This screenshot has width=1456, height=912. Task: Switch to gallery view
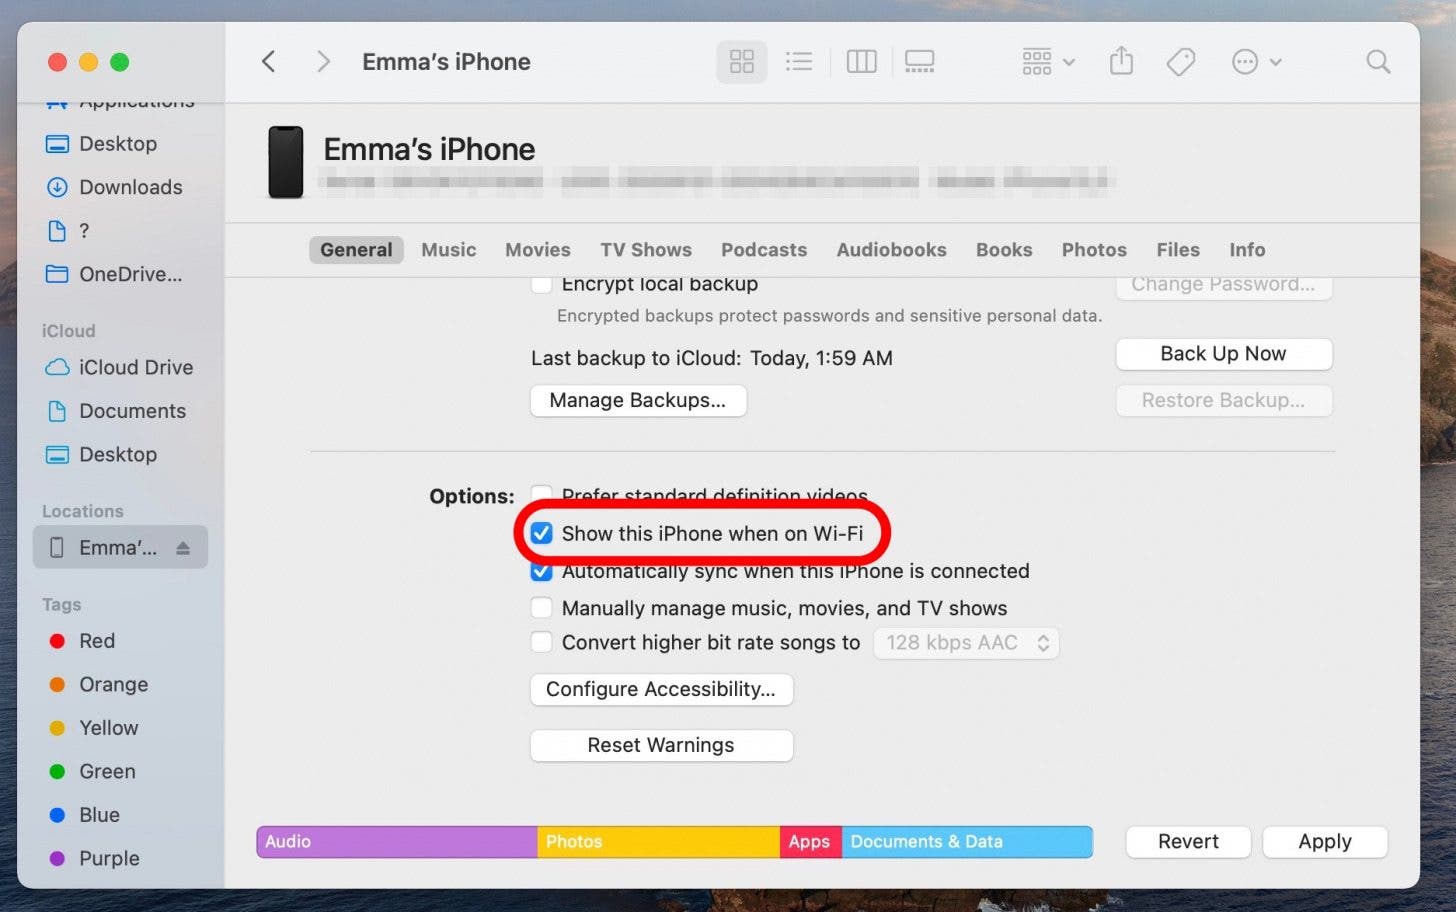point(919,62)
